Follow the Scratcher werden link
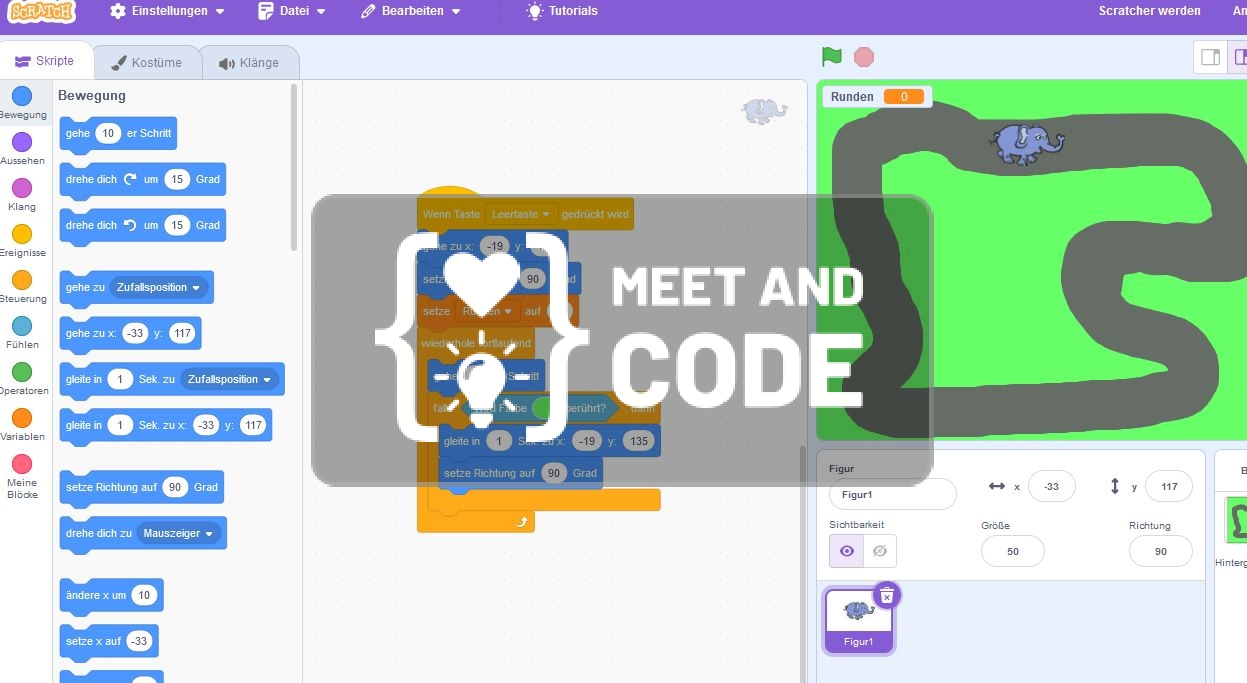The width and height of the screenshot is (1247, 683). pos(1149,11)
